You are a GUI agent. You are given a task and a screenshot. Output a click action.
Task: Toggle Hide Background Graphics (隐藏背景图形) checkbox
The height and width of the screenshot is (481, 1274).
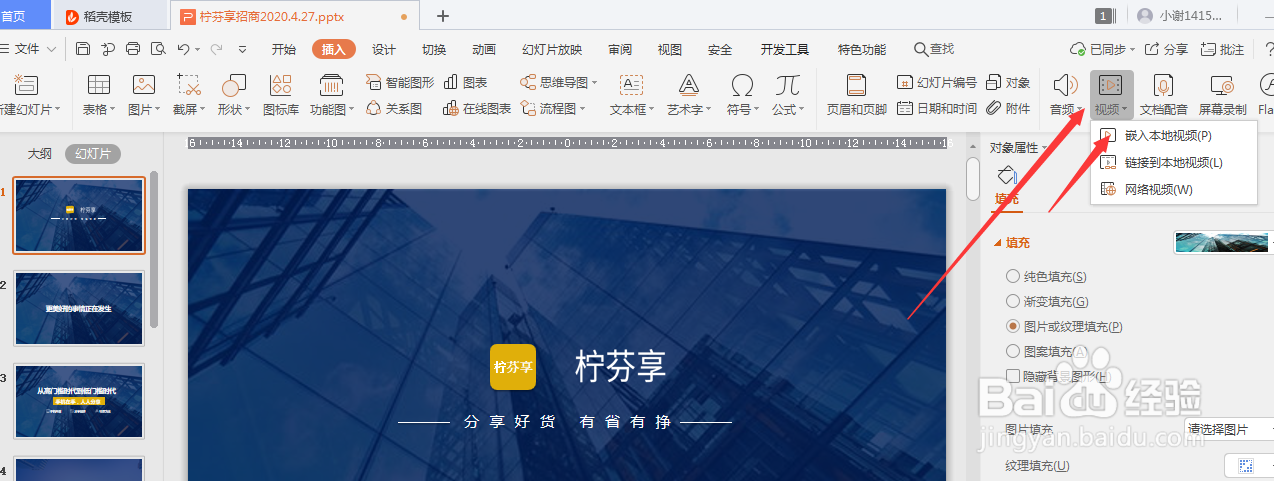1013,376
